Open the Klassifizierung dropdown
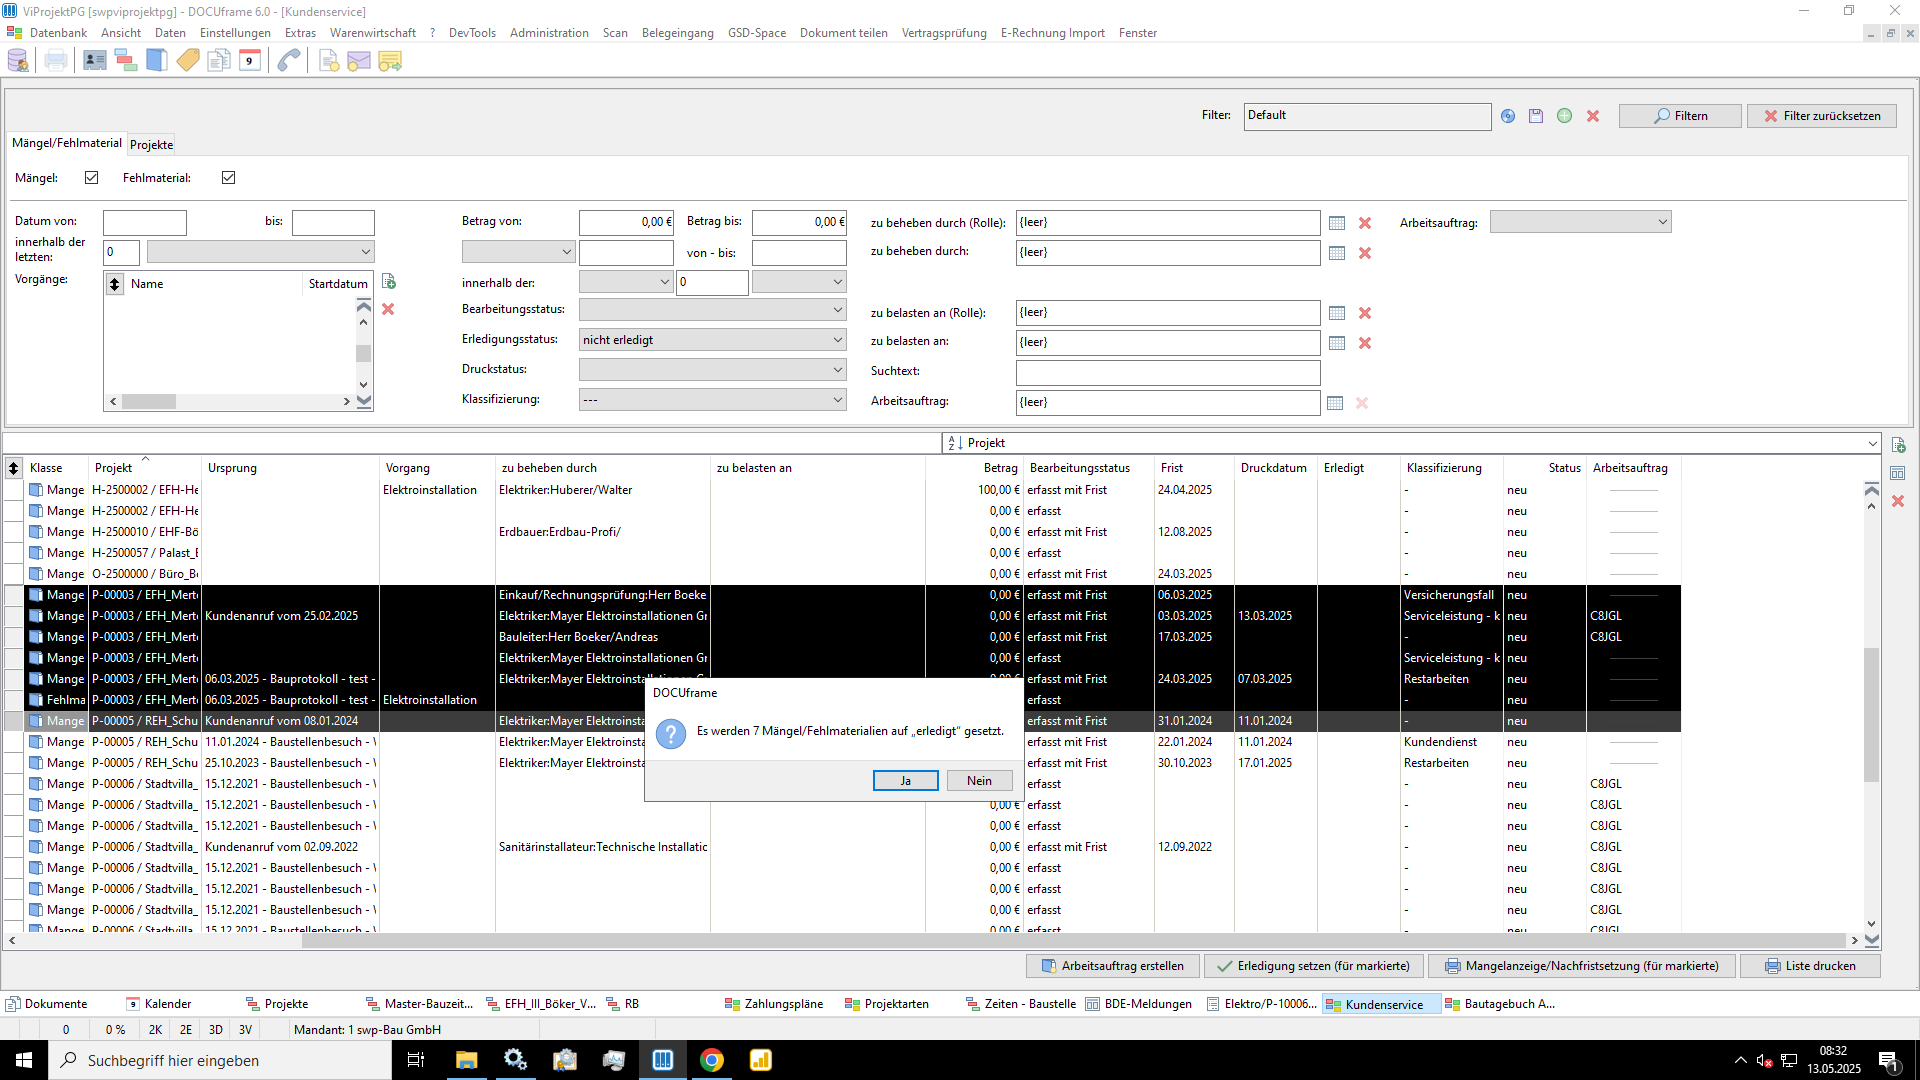The height and width of the screenshot is (1080, 1920). point(713,400)
